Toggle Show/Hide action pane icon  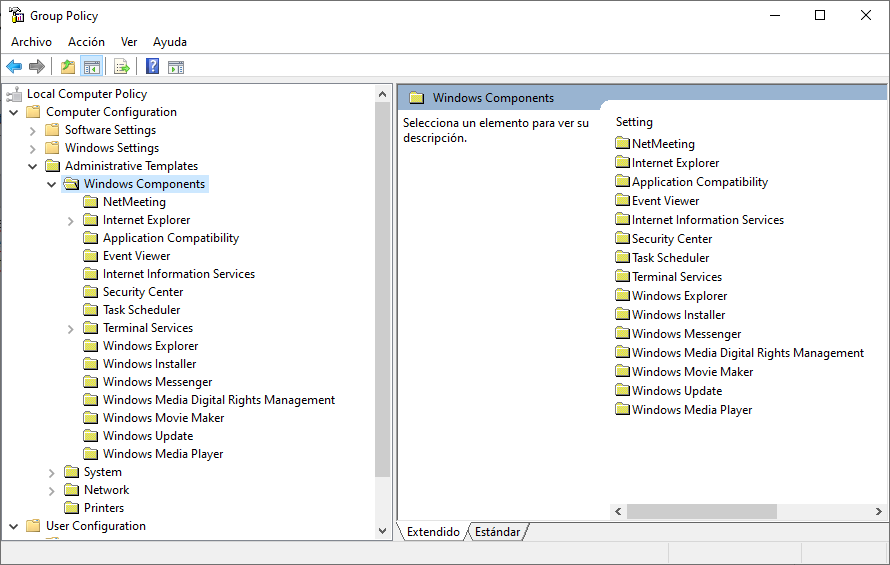[176, 67]
